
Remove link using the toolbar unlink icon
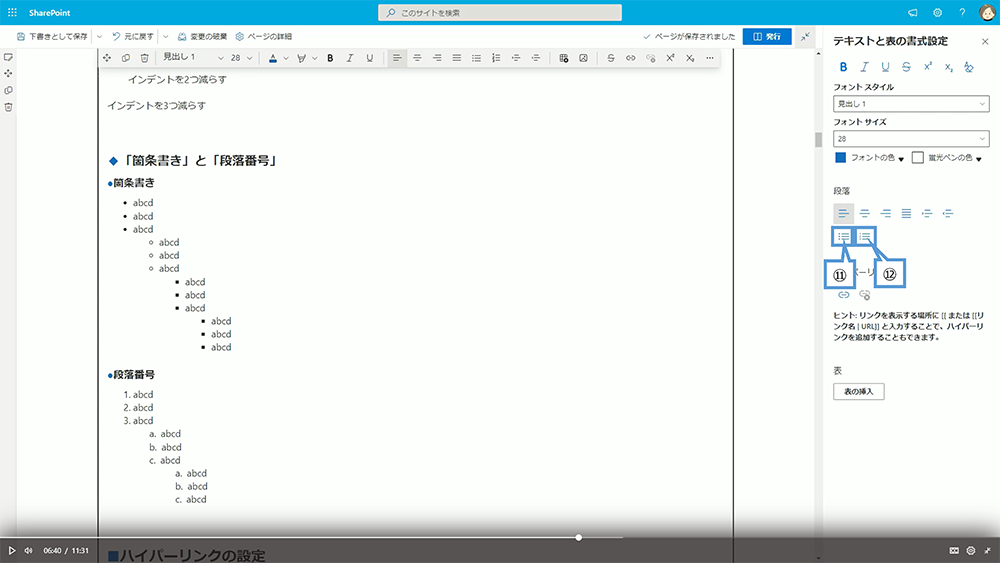[651, 58]
